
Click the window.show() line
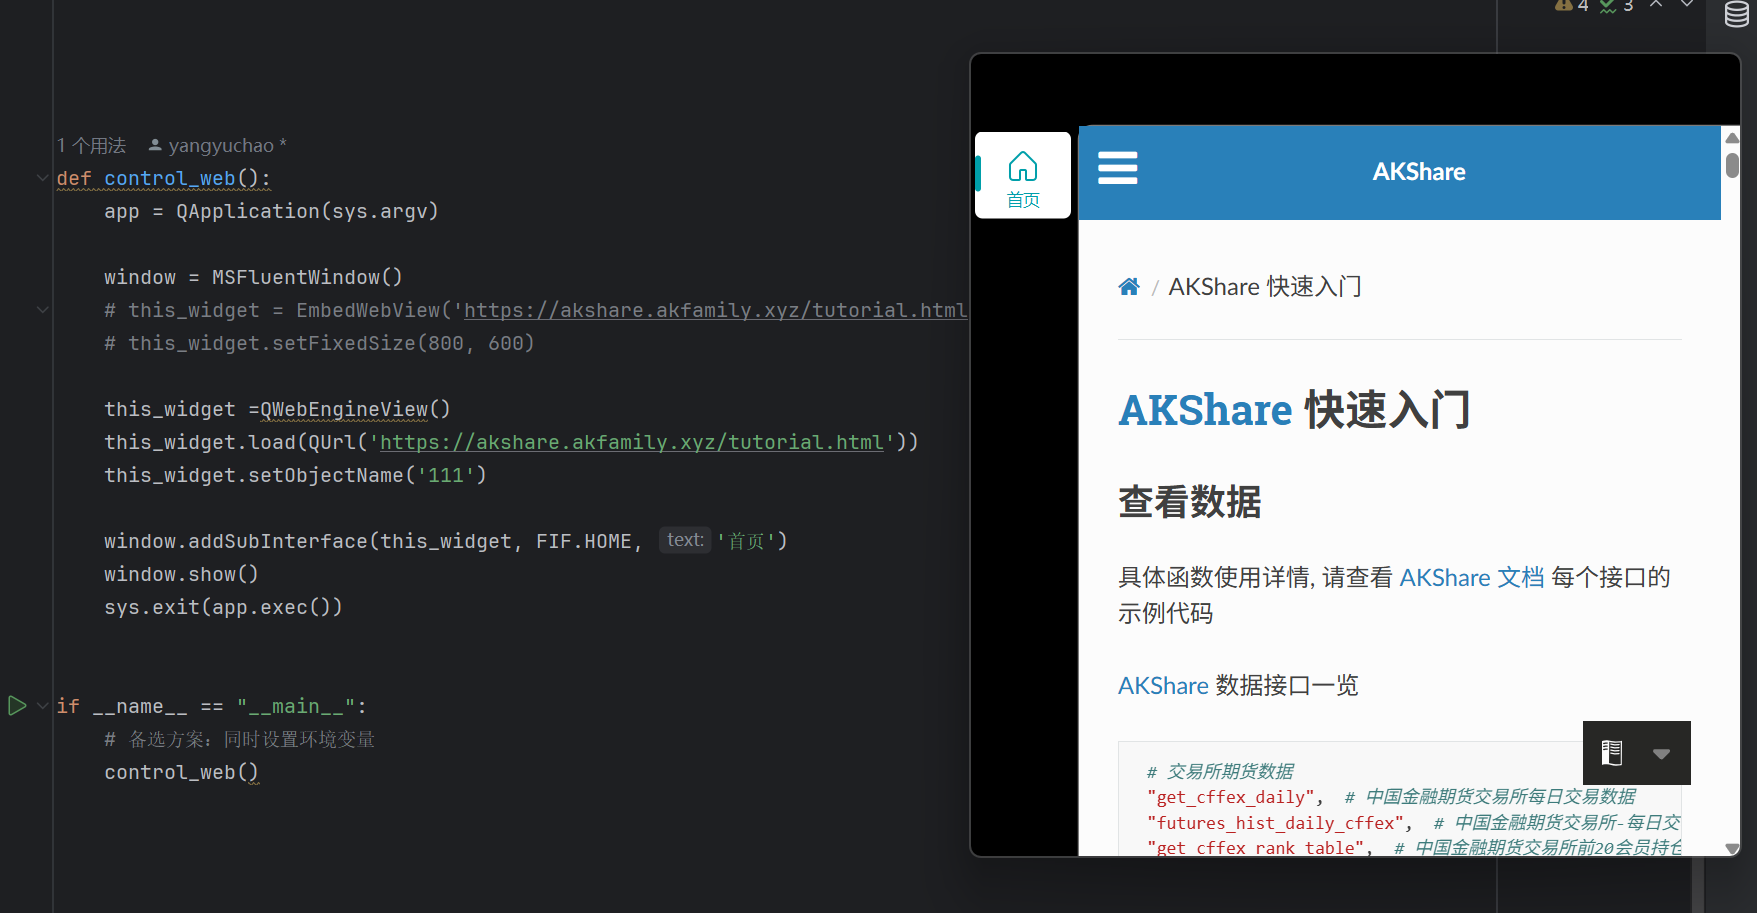point(181,574)
